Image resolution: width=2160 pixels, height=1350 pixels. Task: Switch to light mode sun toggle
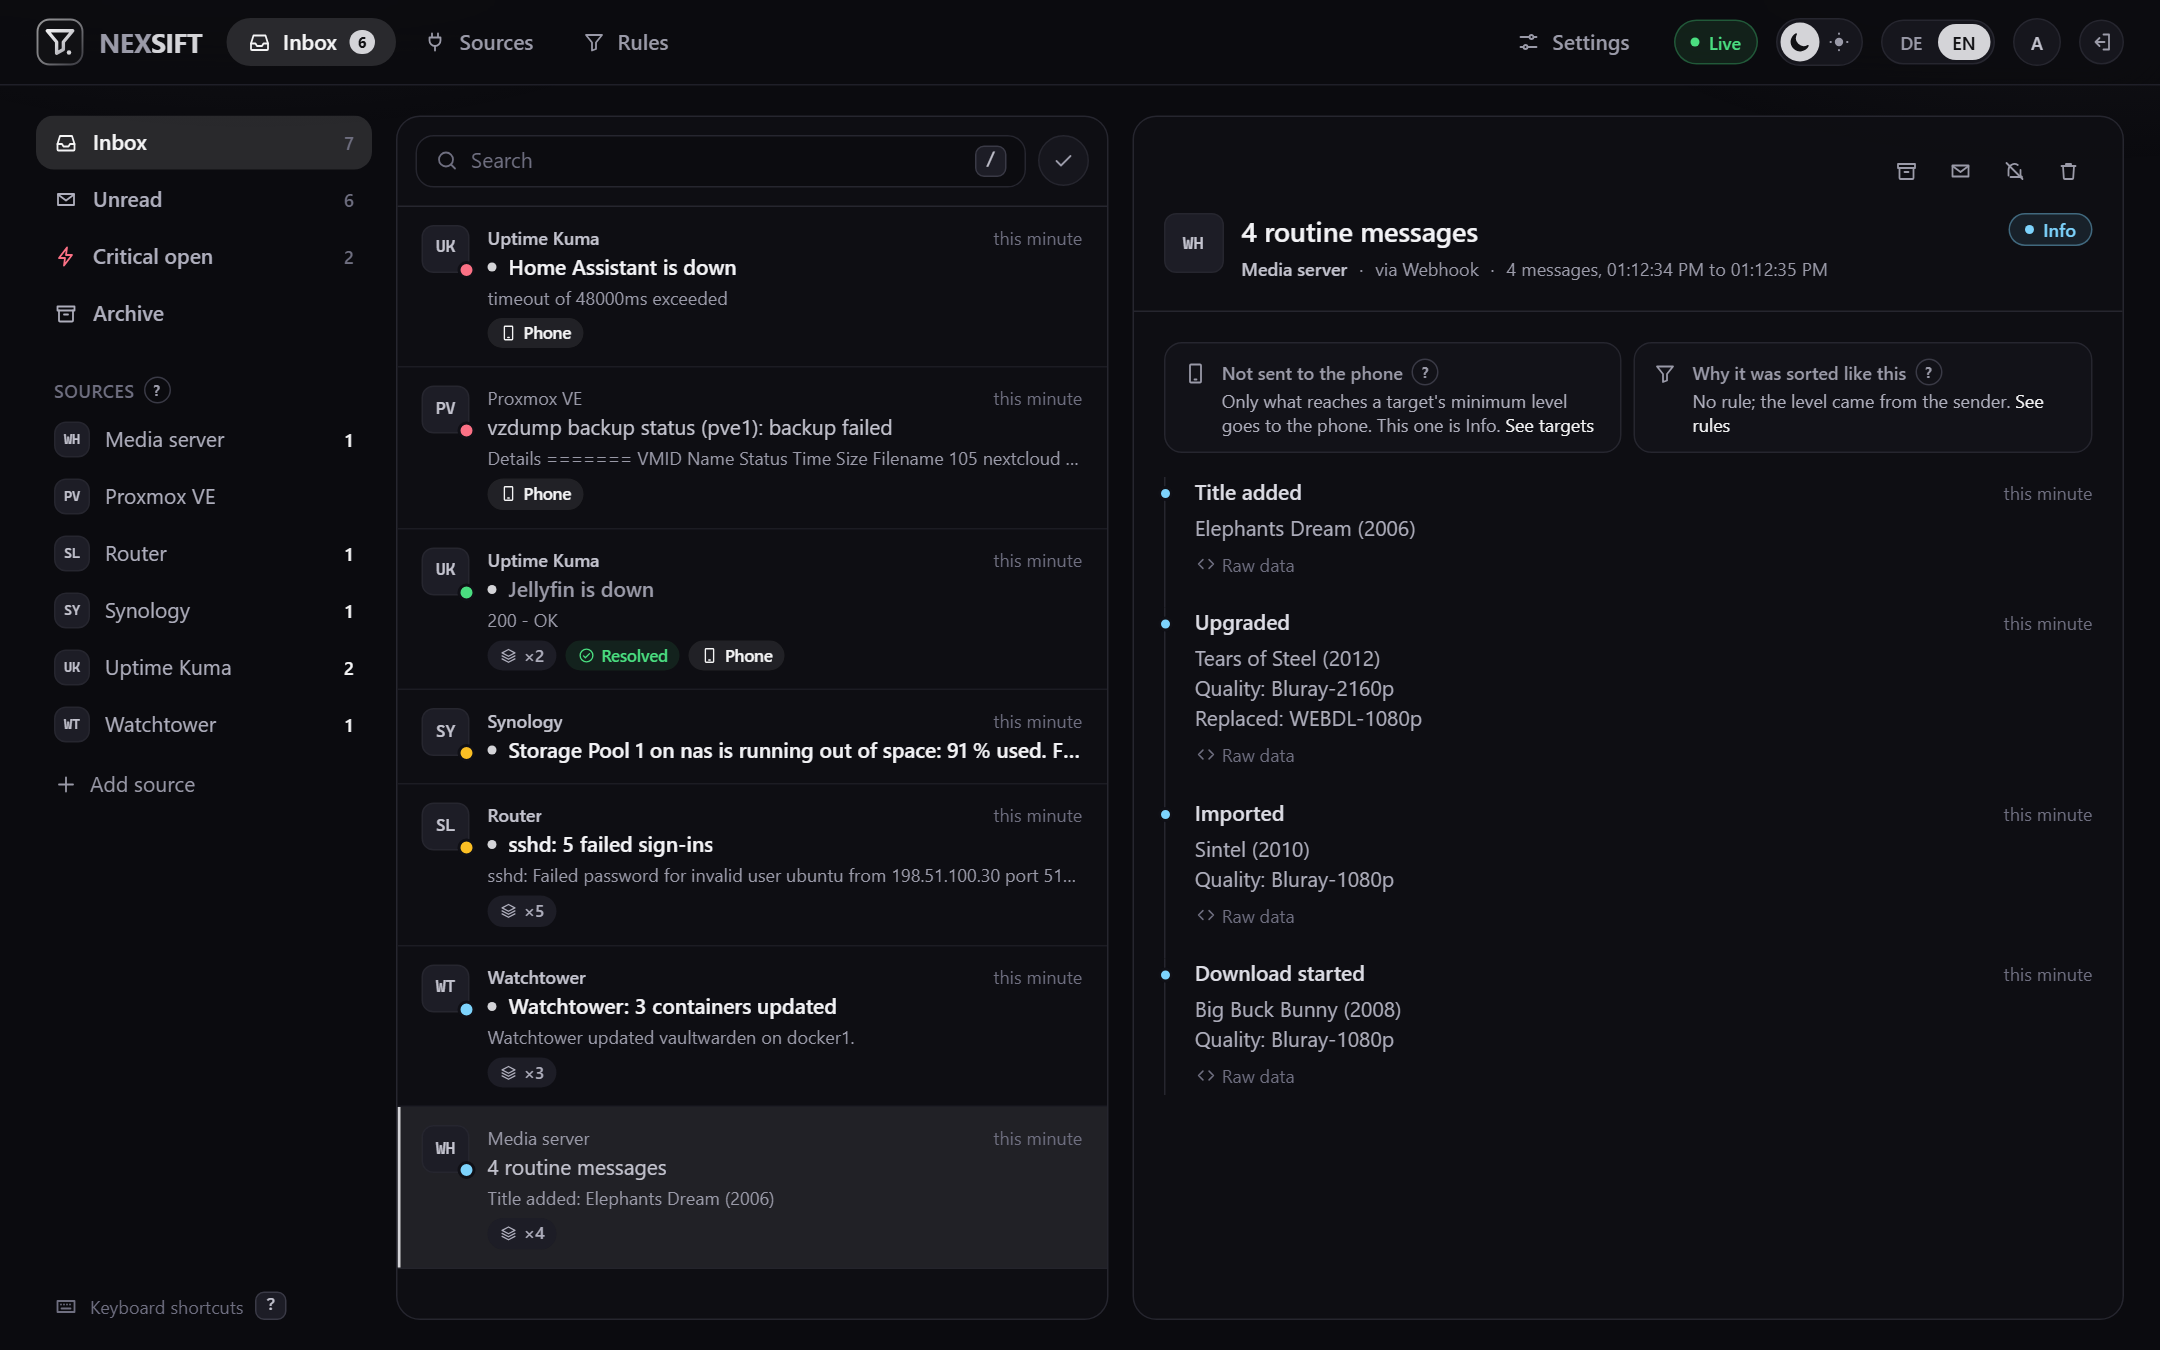pos(1839,42)
